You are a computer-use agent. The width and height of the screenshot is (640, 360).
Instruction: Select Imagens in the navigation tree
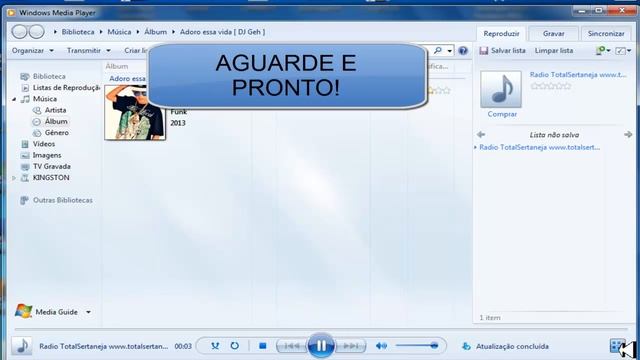click(x=47, y=155)
